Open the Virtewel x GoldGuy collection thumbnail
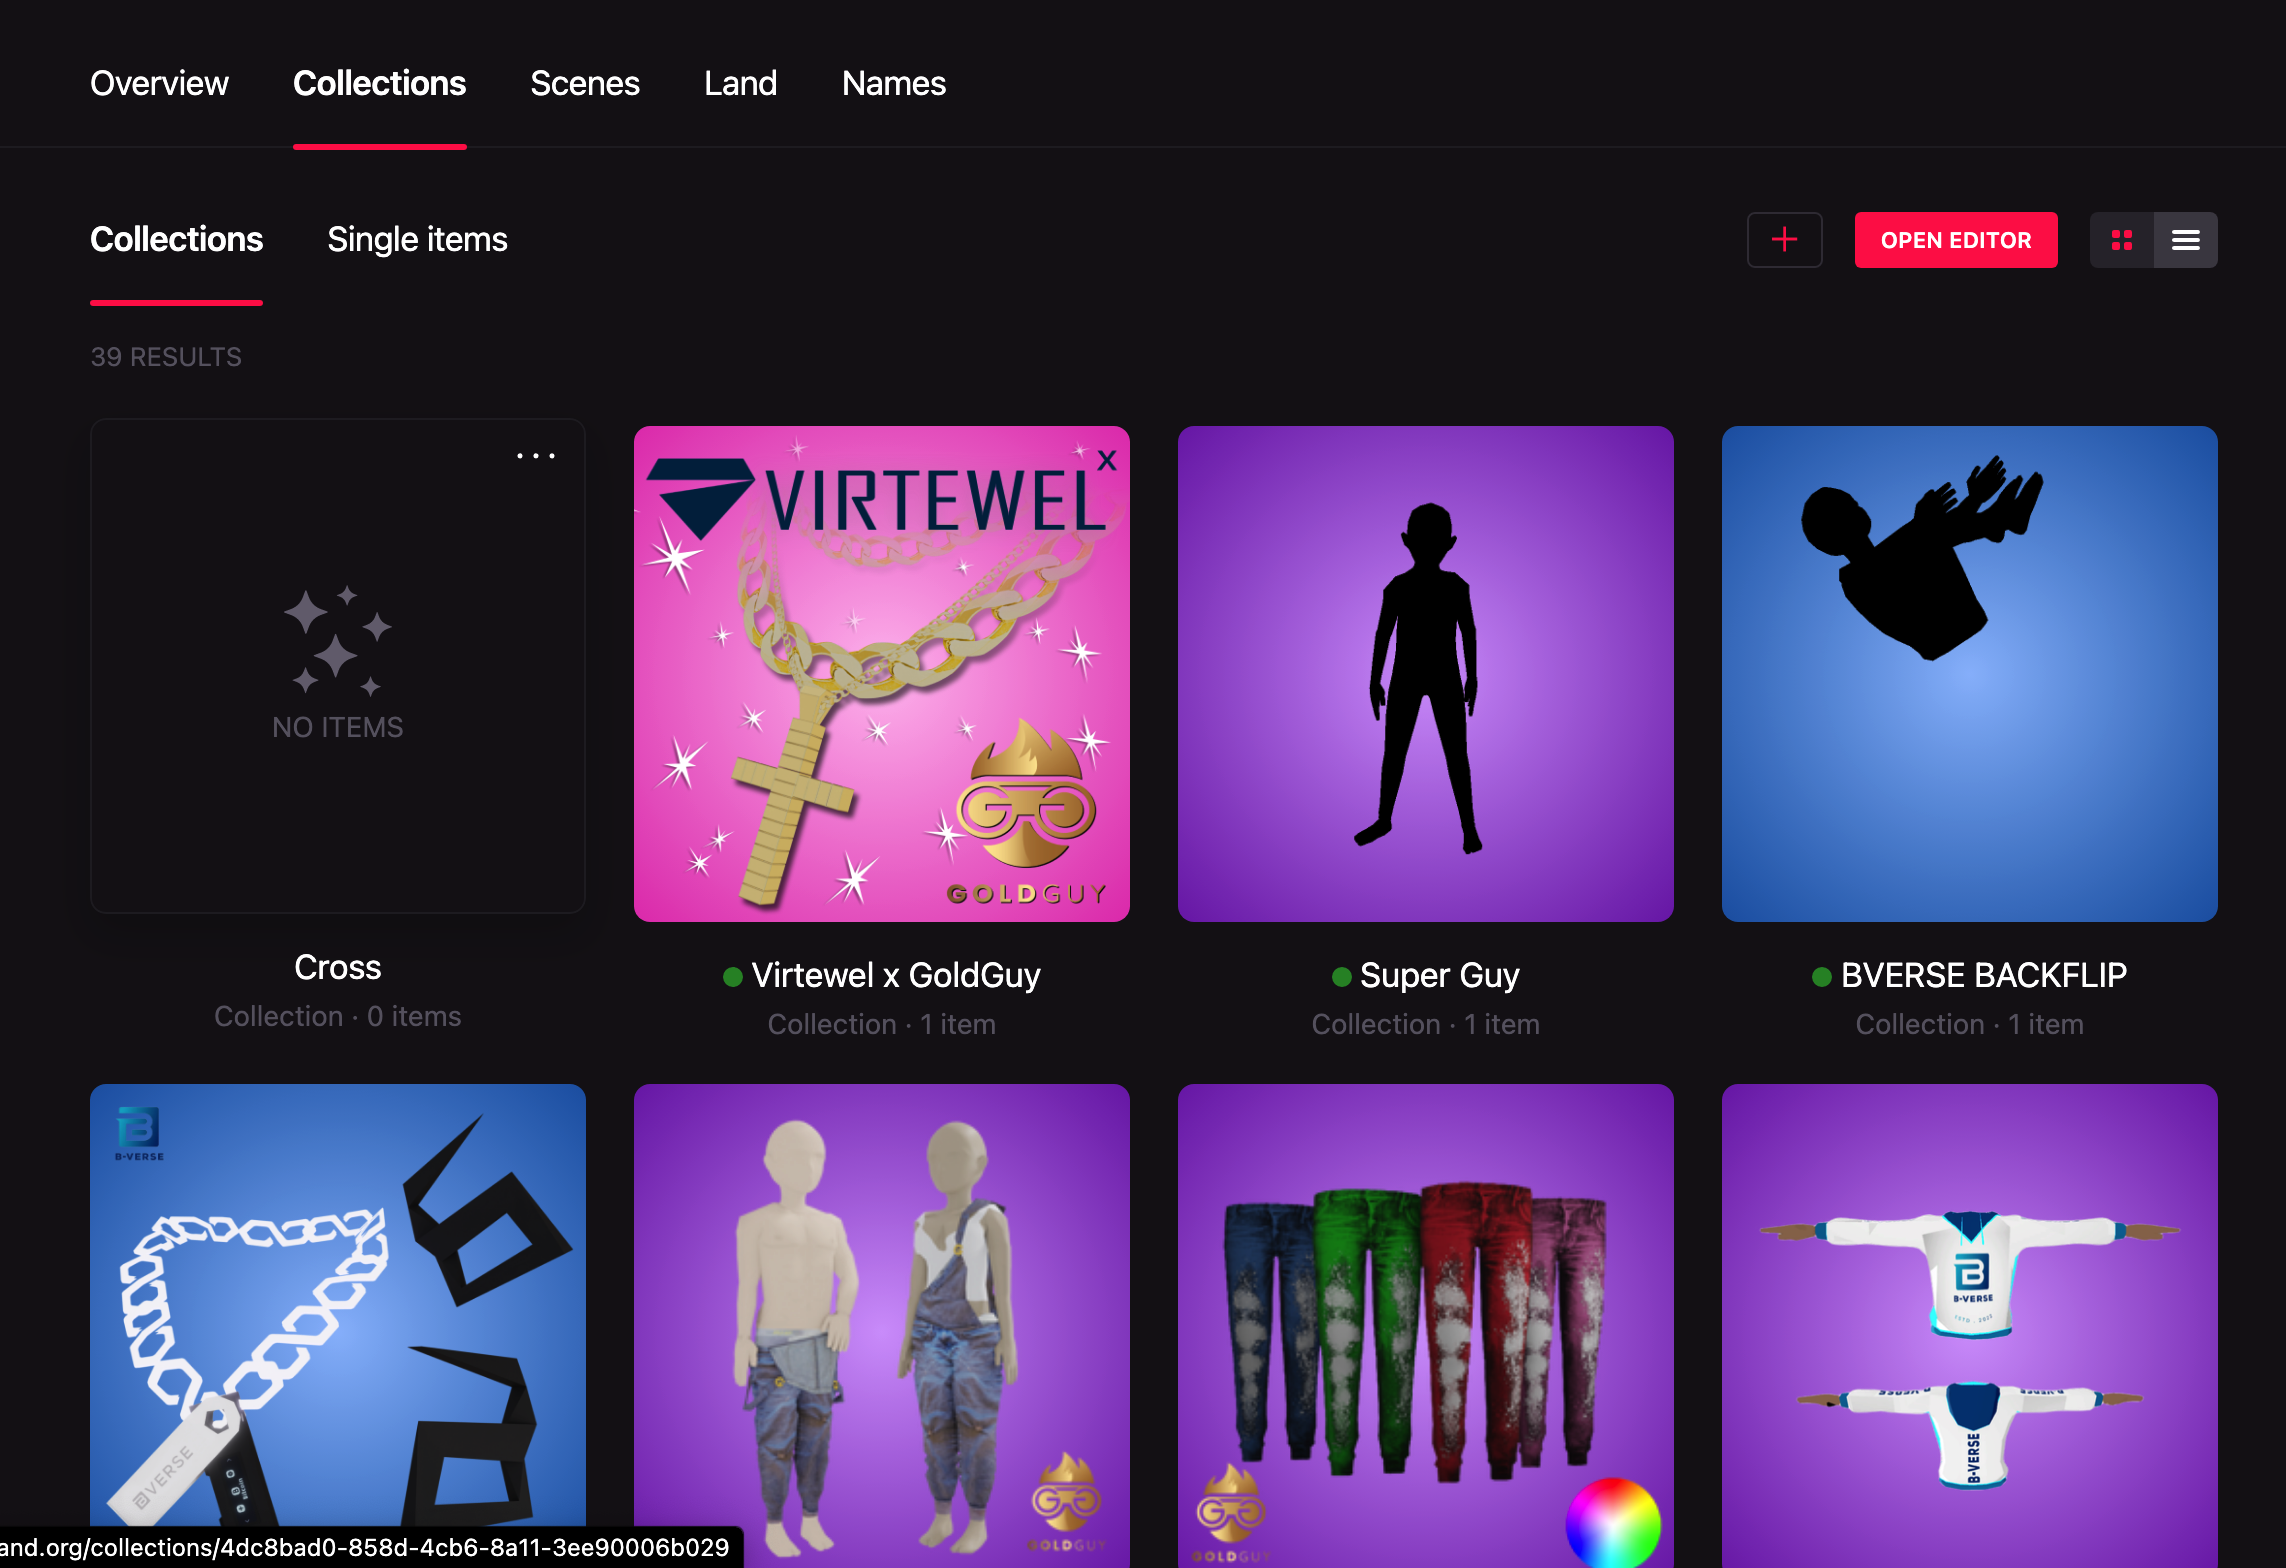This screenshot has height=1568, width=2286. point(881,673)
